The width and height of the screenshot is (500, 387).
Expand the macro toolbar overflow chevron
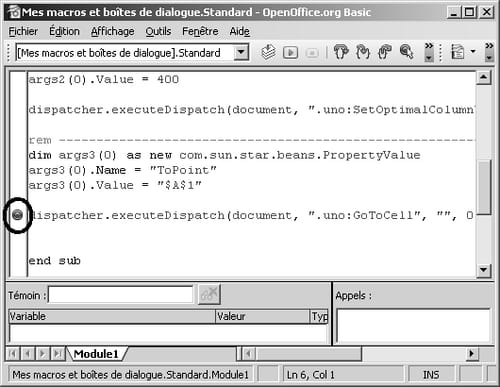pyautogui.click(x=429, y=52)
